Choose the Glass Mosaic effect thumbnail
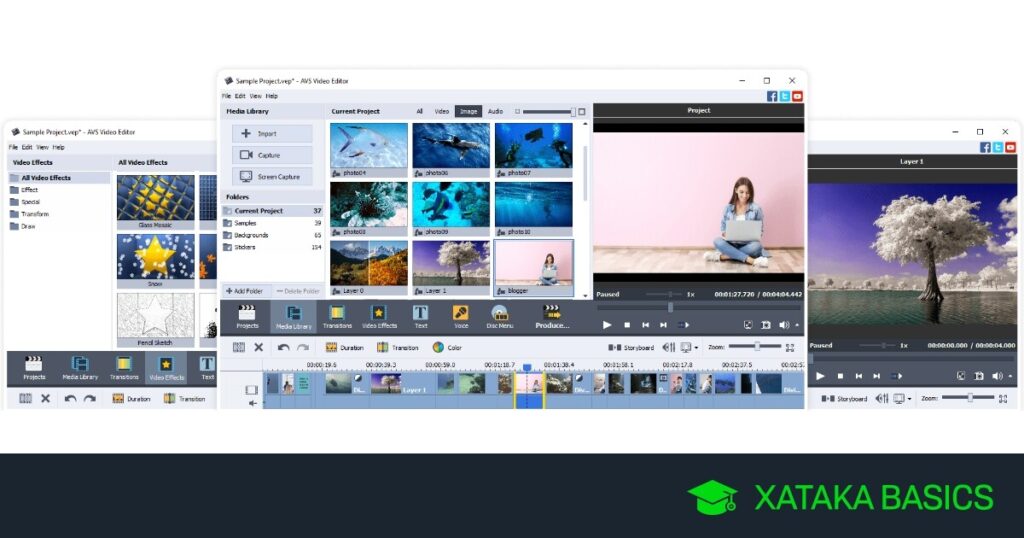The height and width of the screenshot is (538, 1024). [x=155, y=198]
